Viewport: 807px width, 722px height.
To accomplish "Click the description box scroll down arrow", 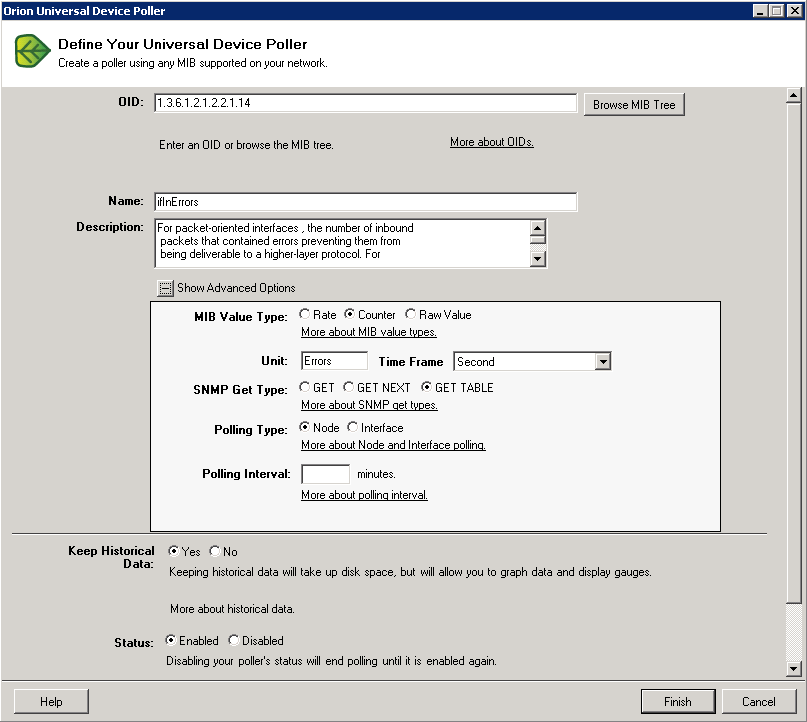I will (537, 259).
